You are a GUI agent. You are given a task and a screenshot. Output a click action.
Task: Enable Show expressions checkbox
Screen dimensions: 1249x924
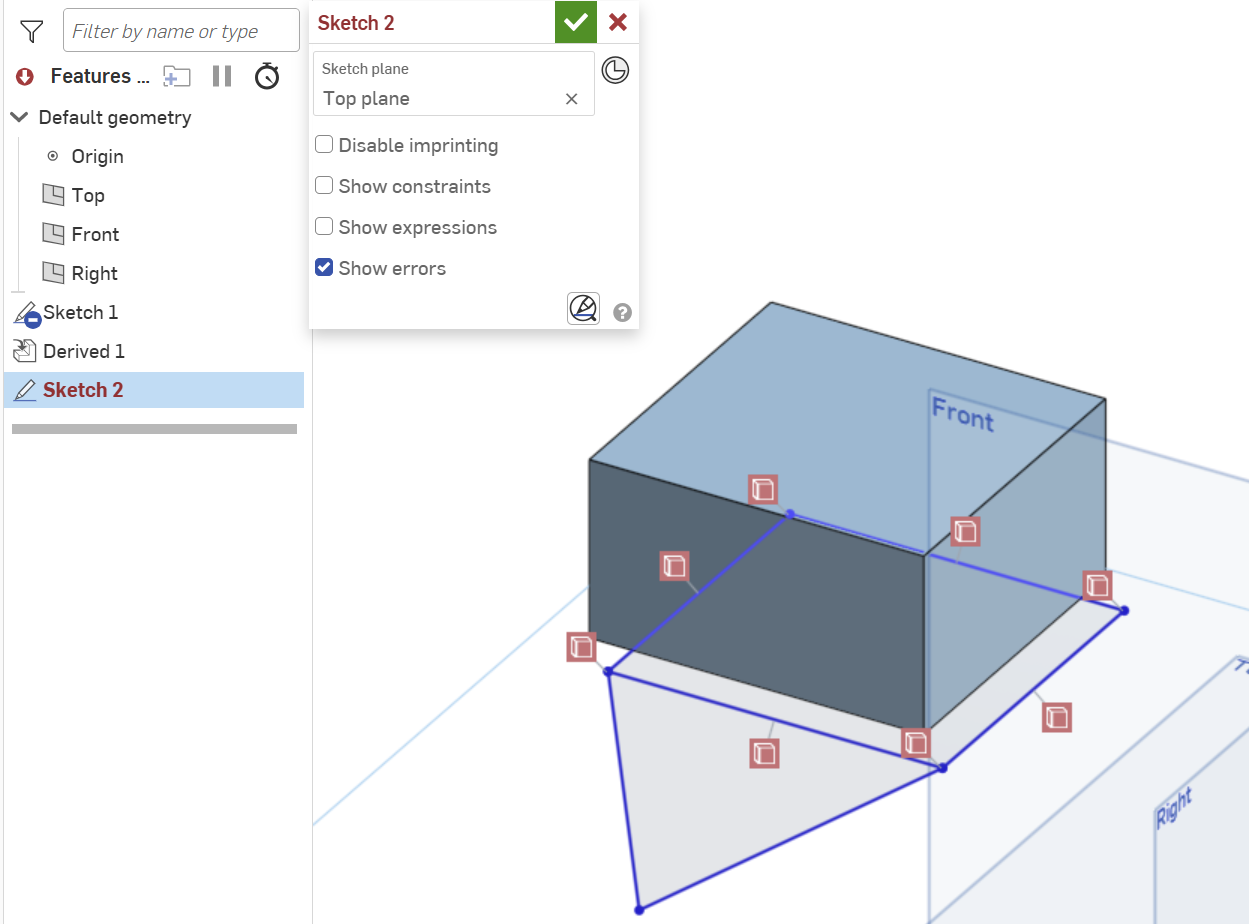pyautogui.click(x=324, y=227)
